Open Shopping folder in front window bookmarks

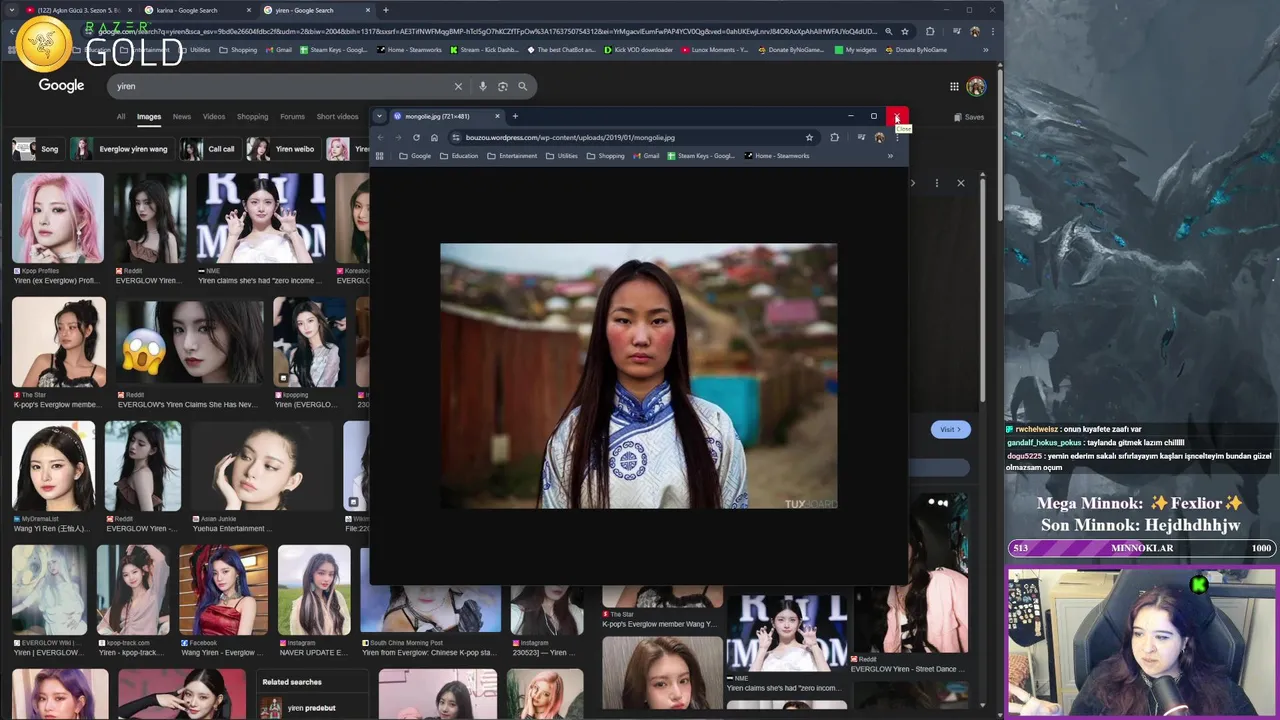[606, 156]
